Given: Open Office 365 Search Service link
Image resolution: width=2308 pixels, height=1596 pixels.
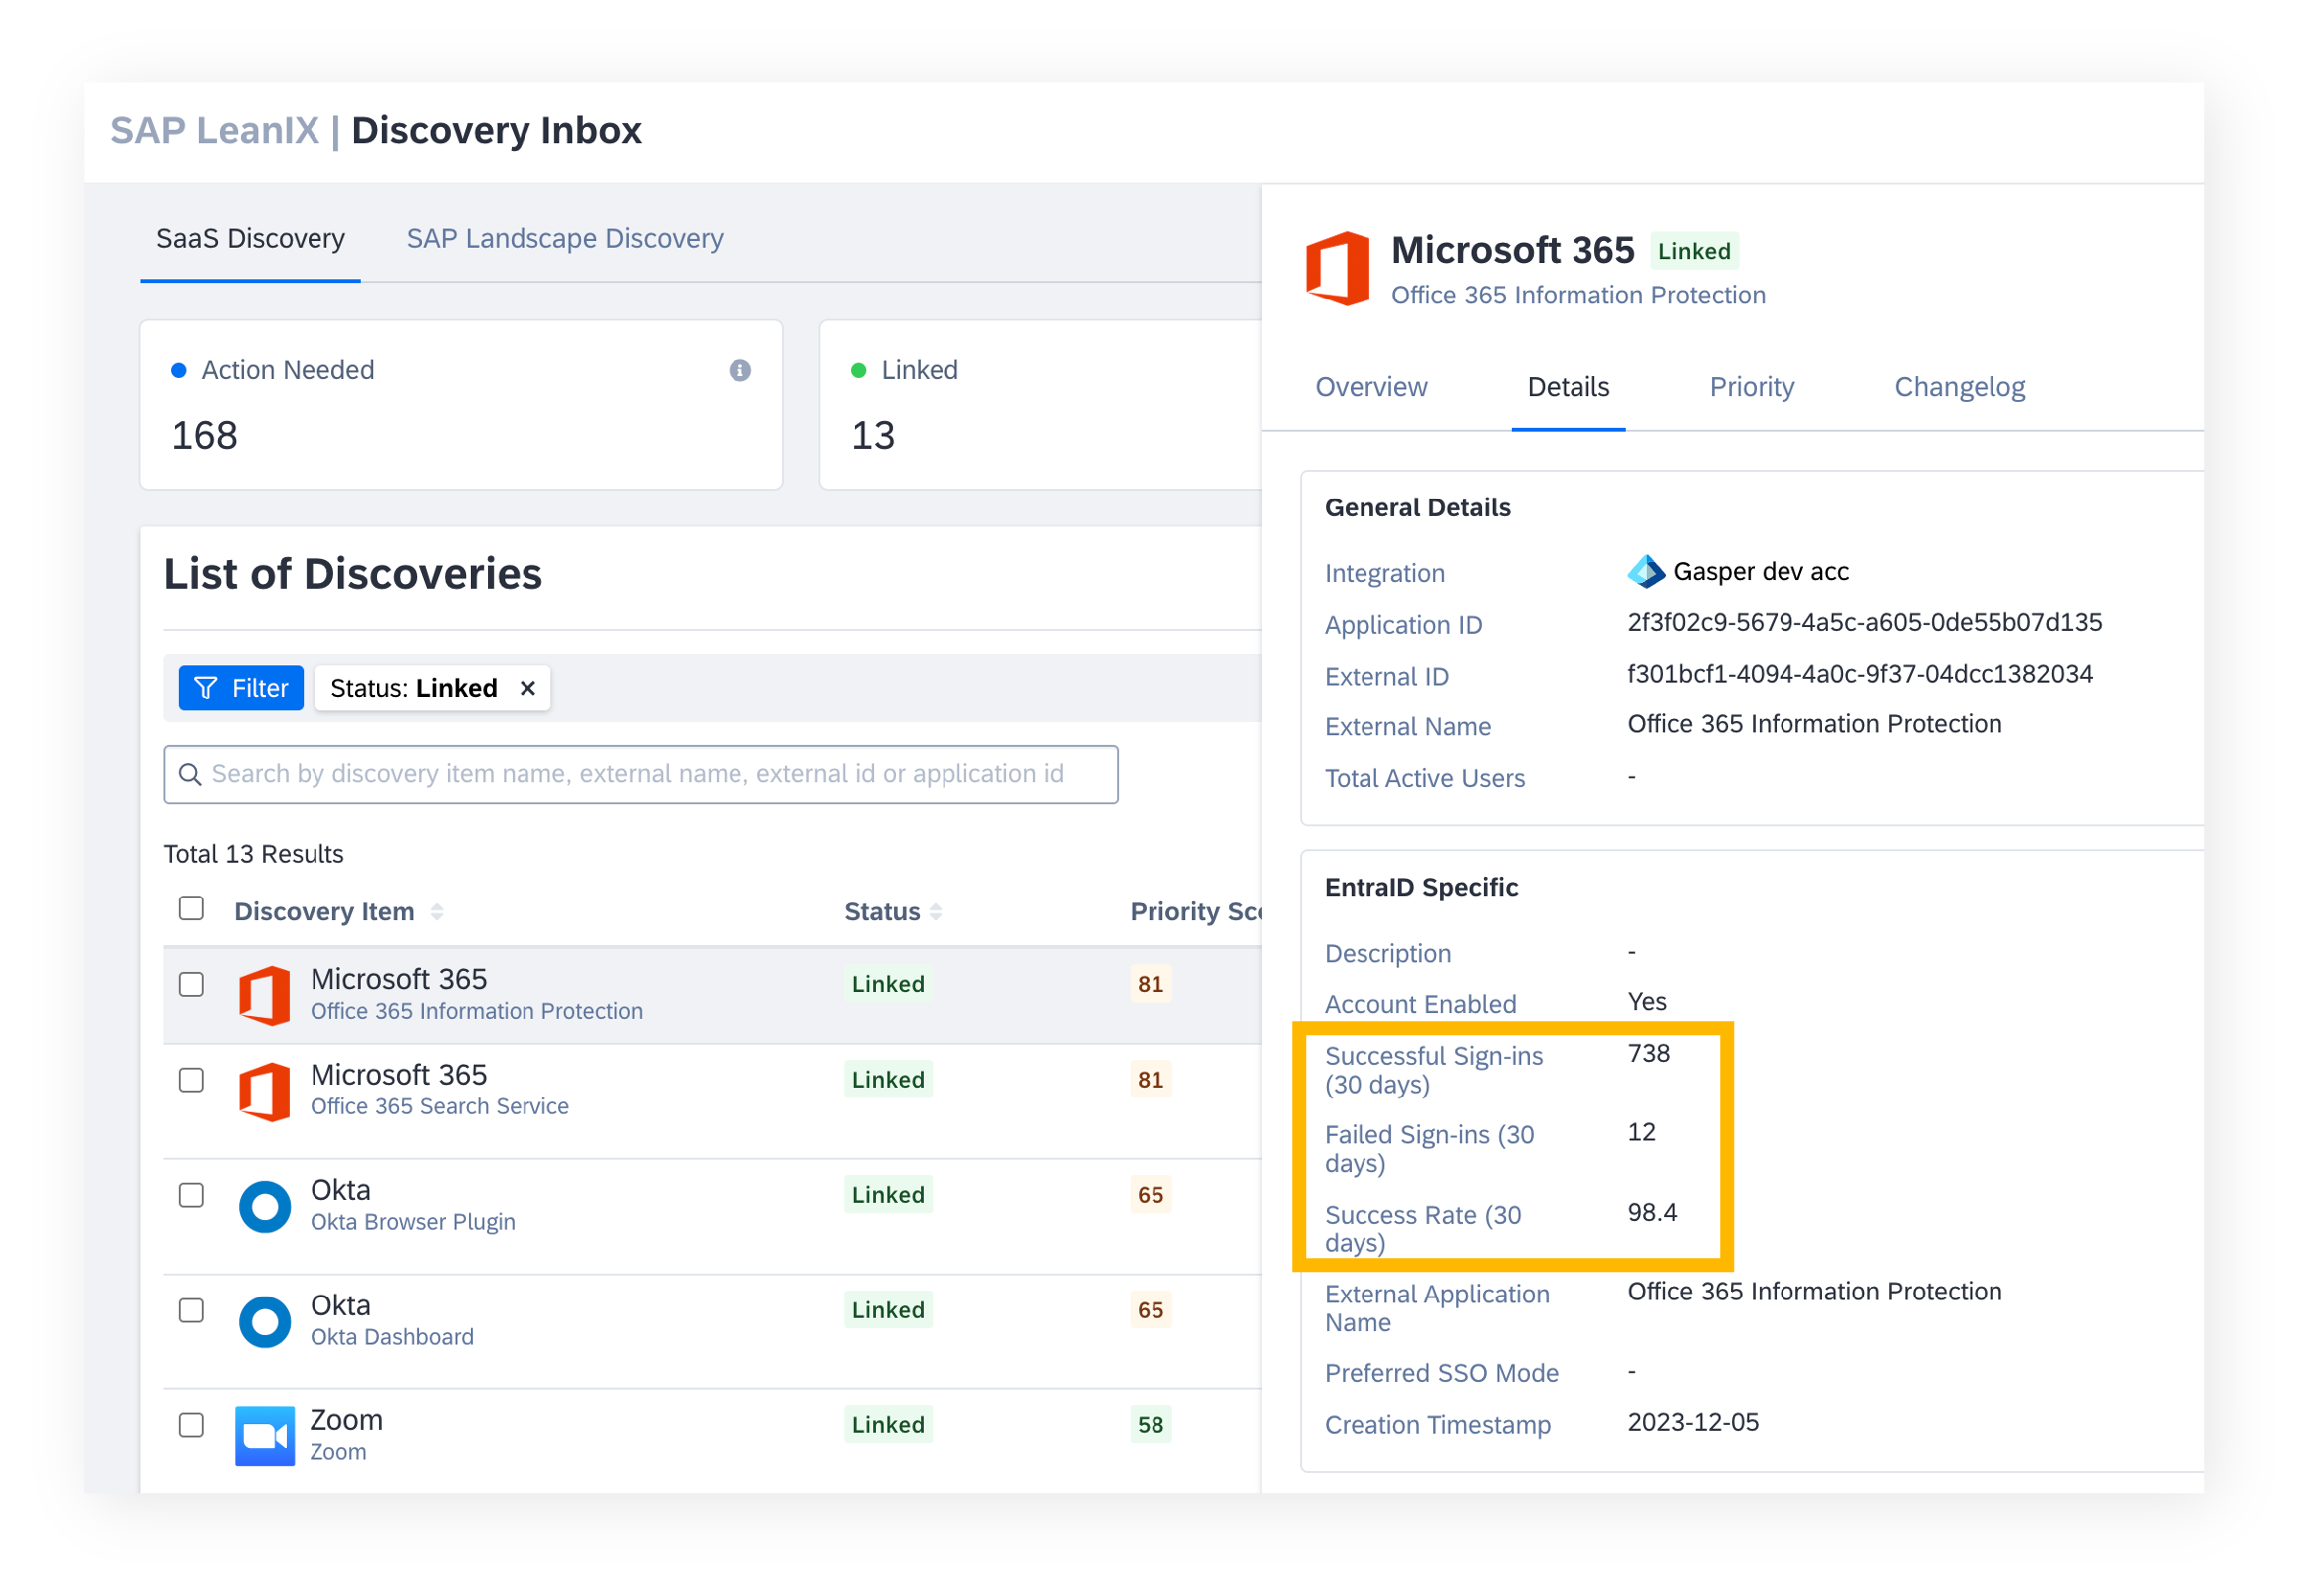Looking at the screenshot, I should click(440, 1106).
